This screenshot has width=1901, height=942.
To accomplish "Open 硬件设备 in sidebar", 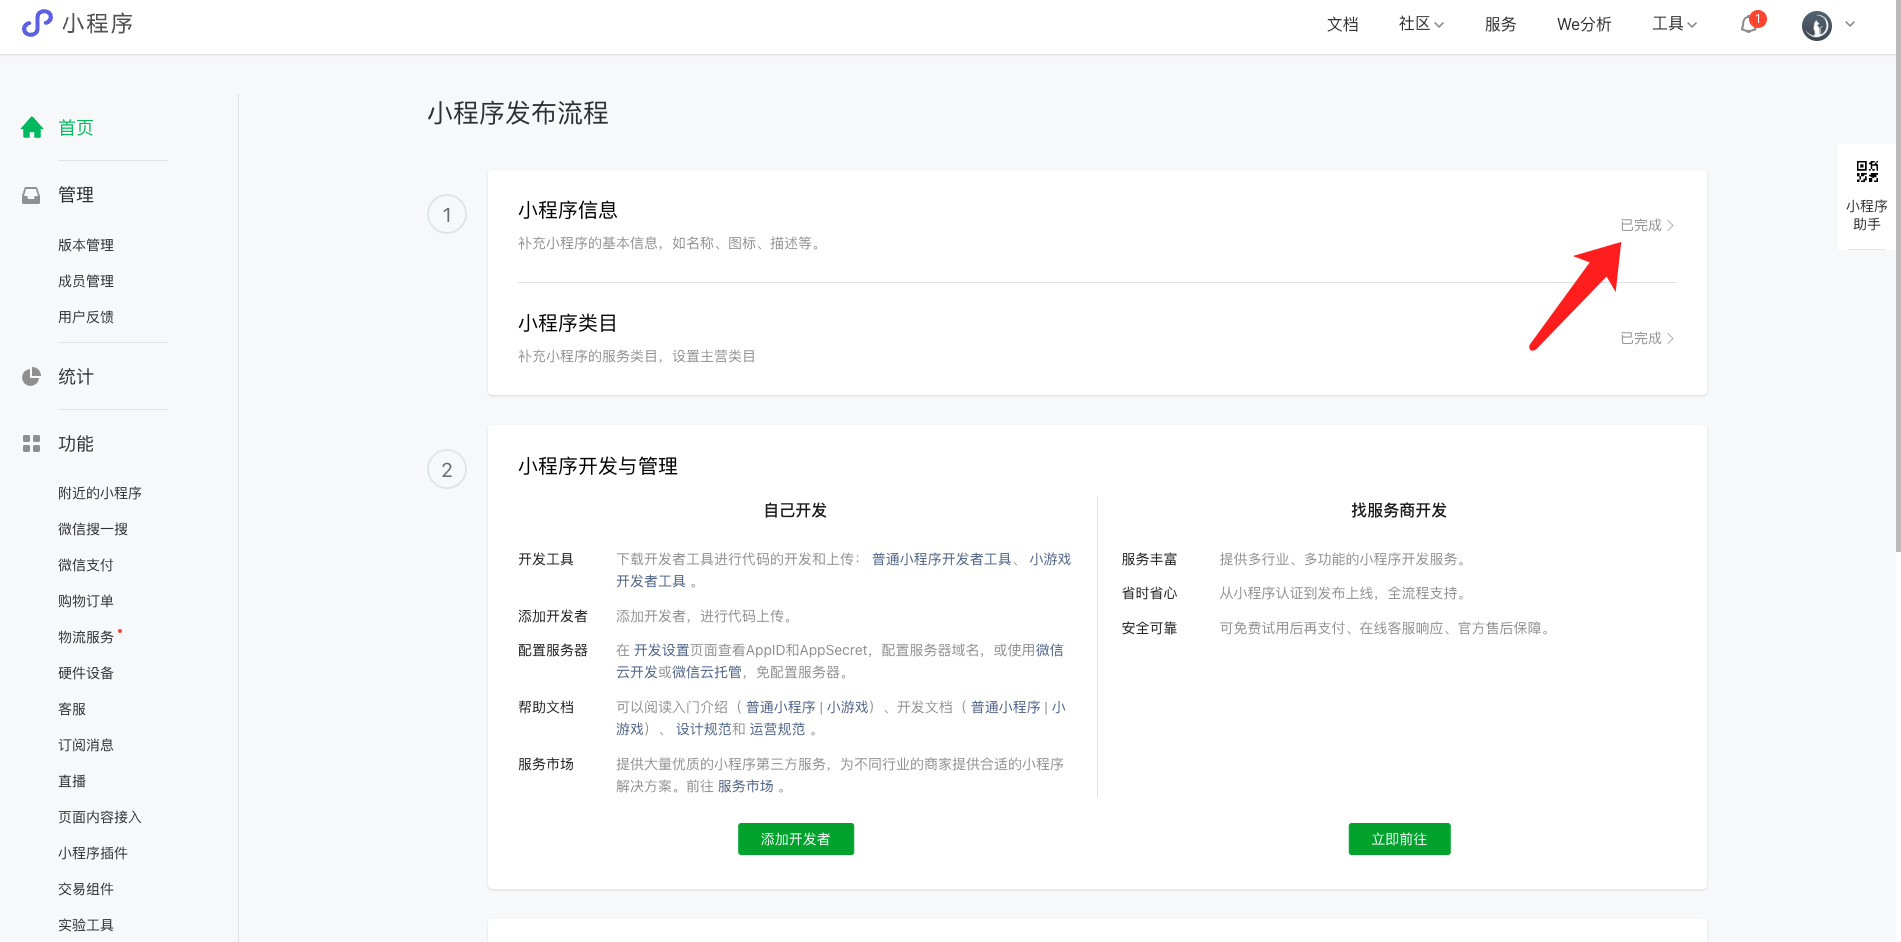I will (x=86, y=673).
